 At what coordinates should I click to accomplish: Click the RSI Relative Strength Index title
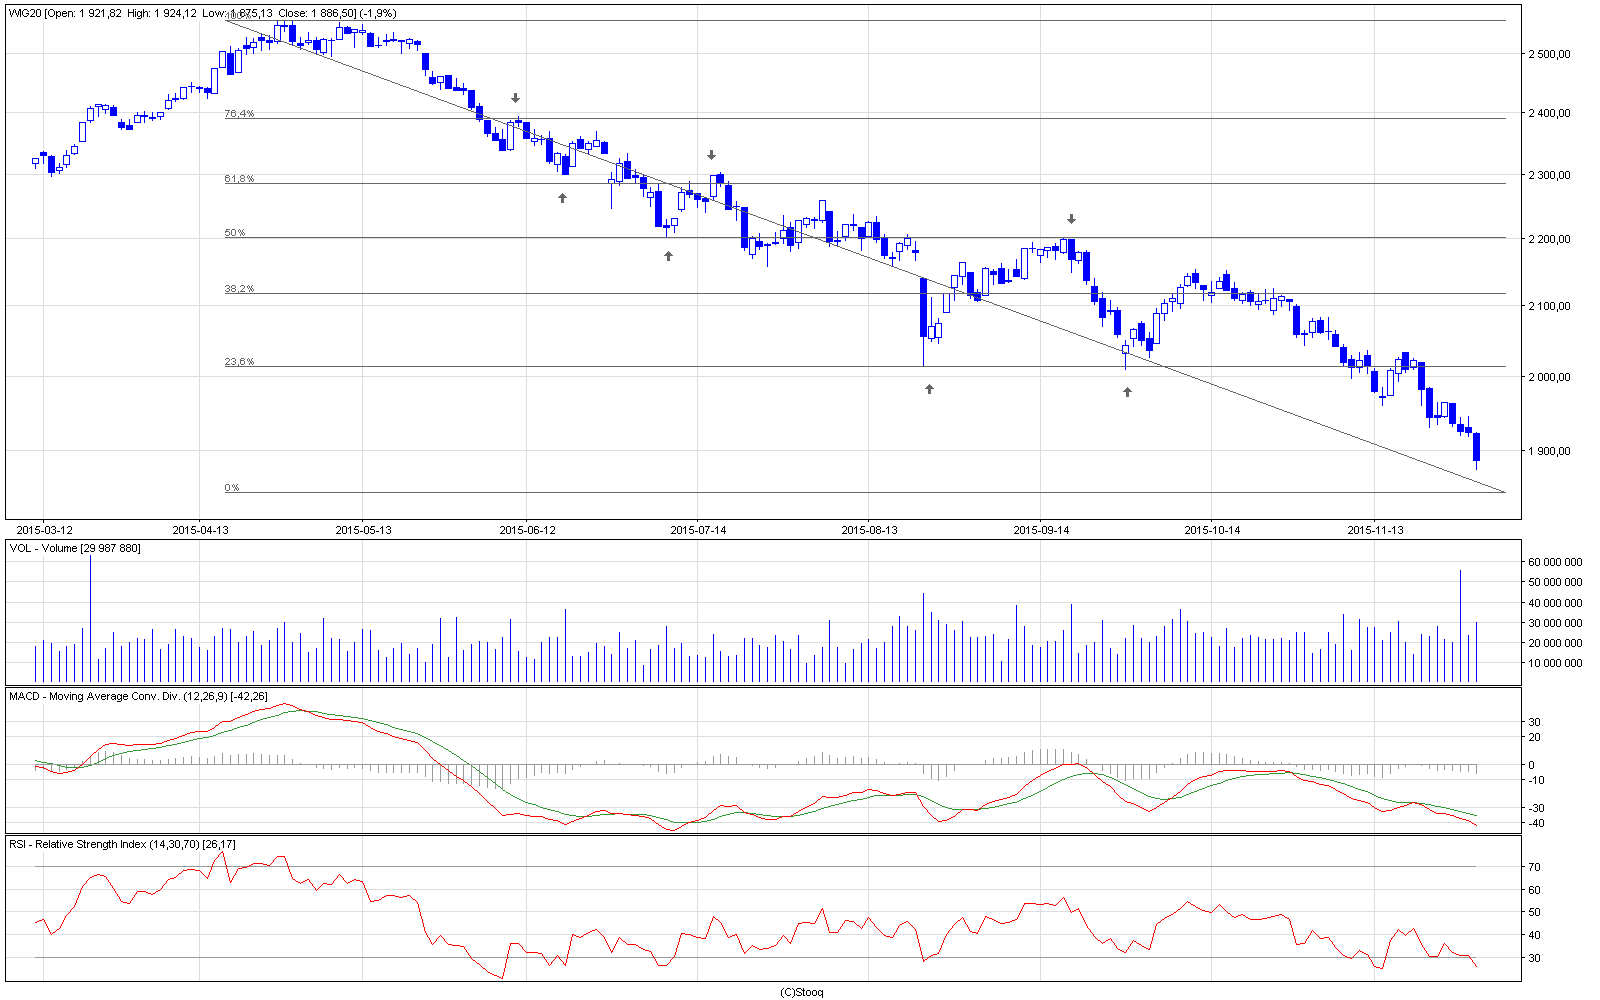[x=122, y=844]
